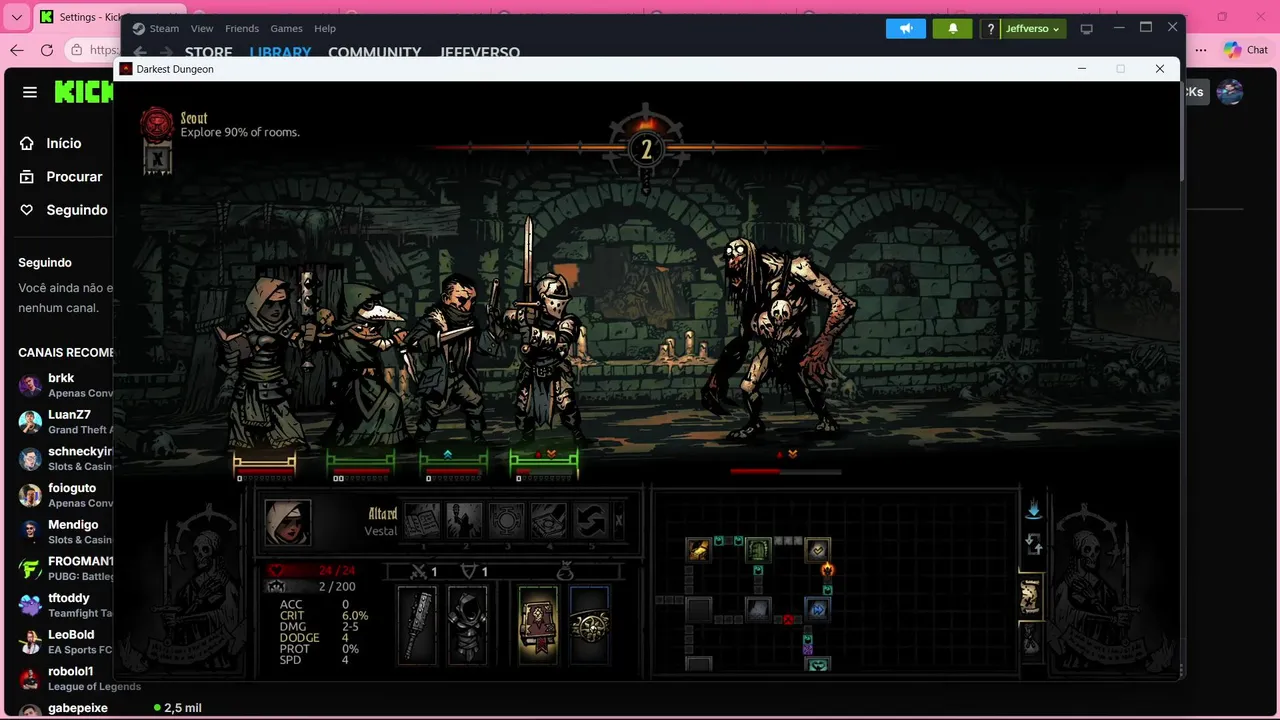This screenshot has width=1280, height=720.
Task: Open the Games menu in Steam
Action: pyautogui.click(x=287, y=28)
